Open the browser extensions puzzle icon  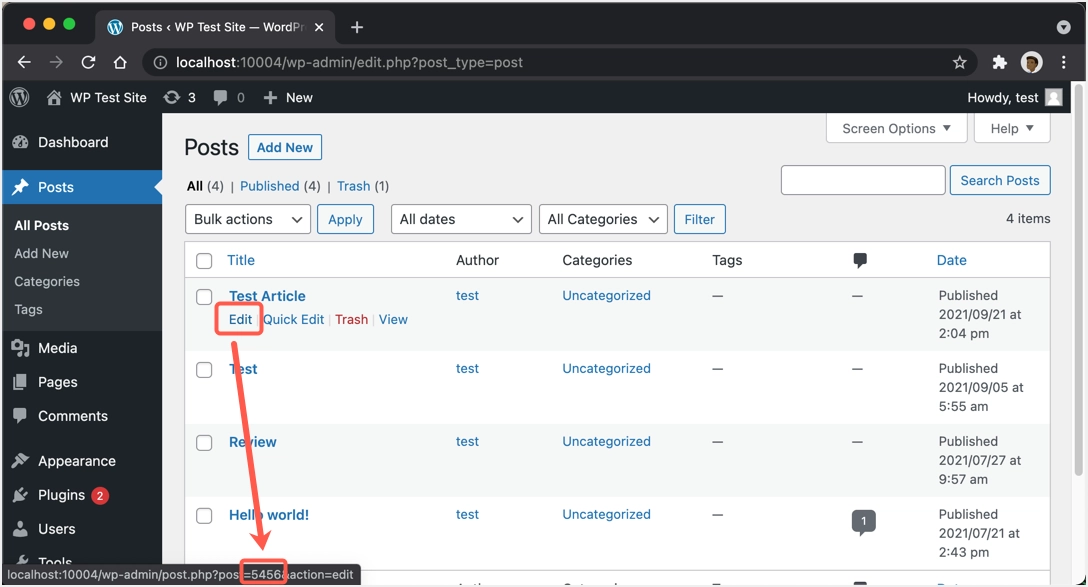(998, 62)
